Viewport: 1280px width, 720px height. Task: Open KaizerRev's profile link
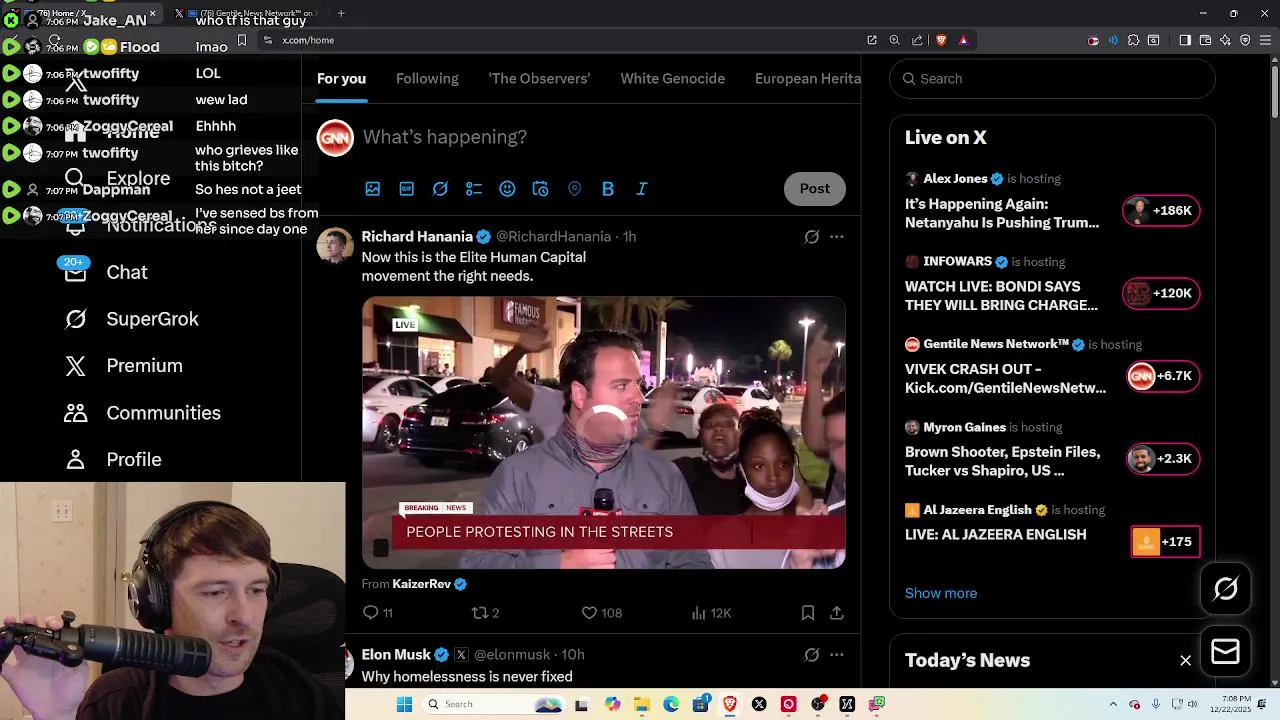[x=422, y=584]
